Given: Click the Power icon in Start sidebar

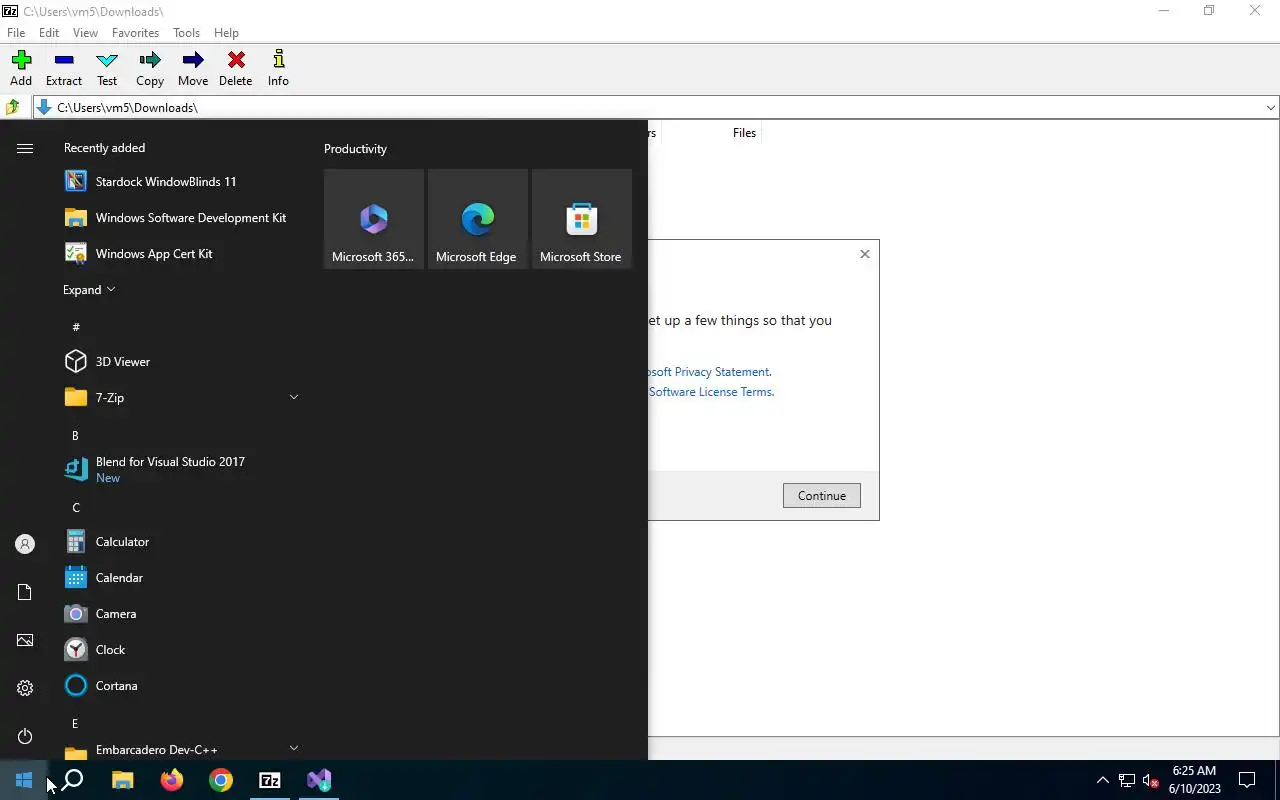Looking at the screenshot, I should tap(25, 736).
